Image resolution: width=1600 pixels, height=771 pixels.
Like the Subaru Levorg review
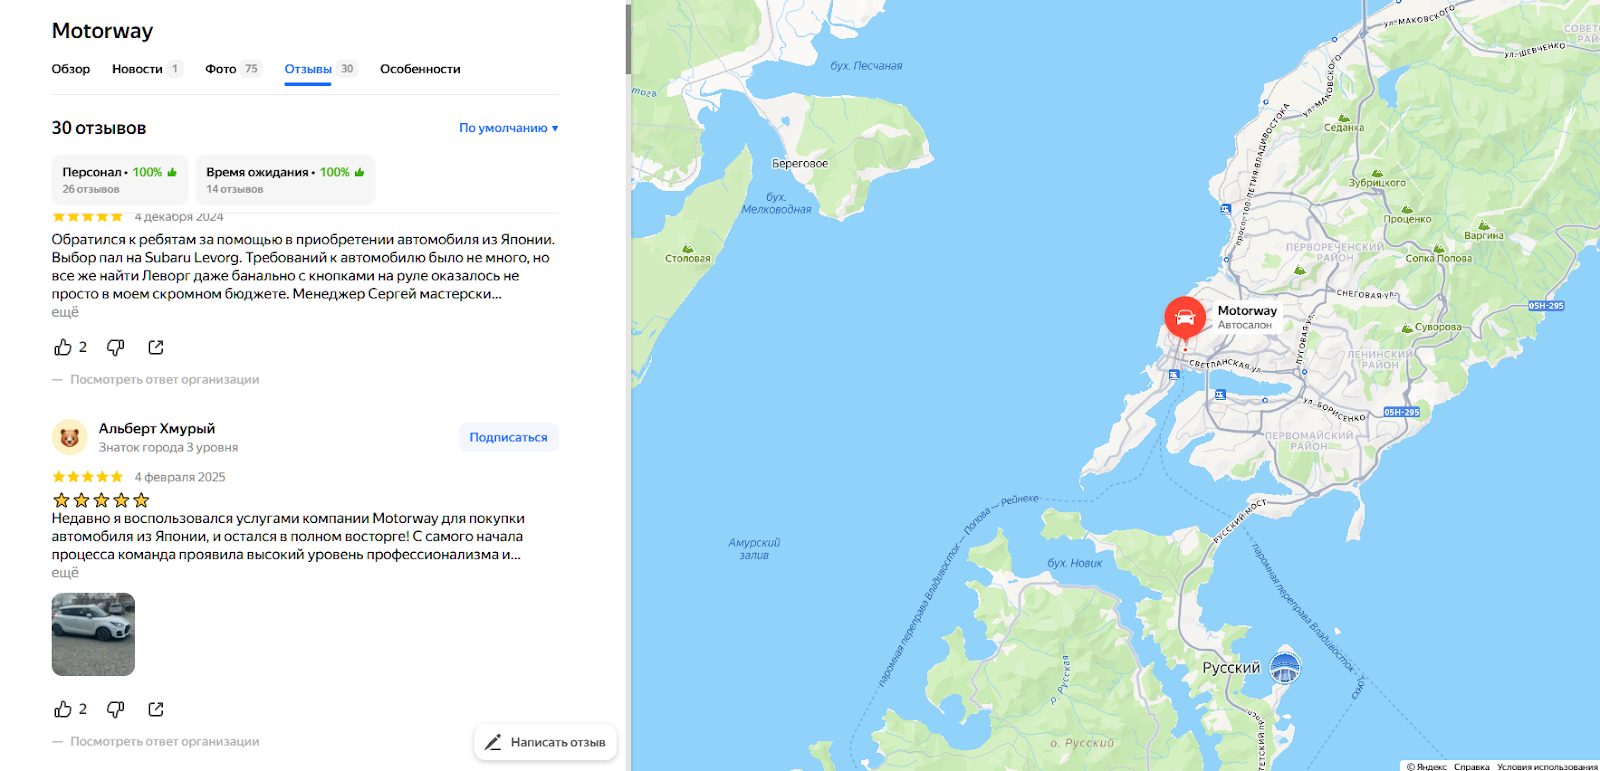click(70, 347)
